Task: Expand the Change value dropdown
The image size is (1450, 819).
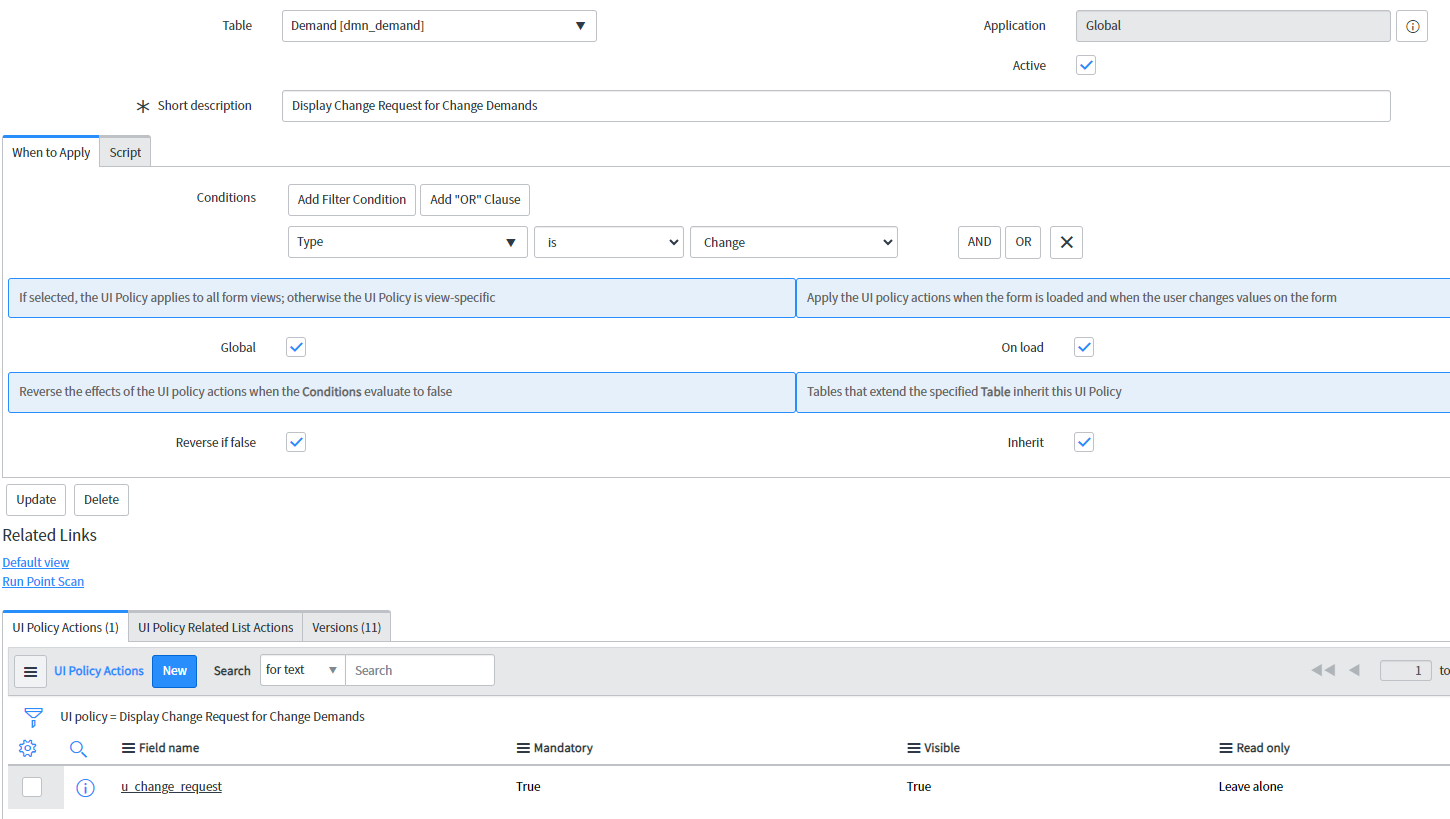Action: pyautogui.click(x=793, y=241)
